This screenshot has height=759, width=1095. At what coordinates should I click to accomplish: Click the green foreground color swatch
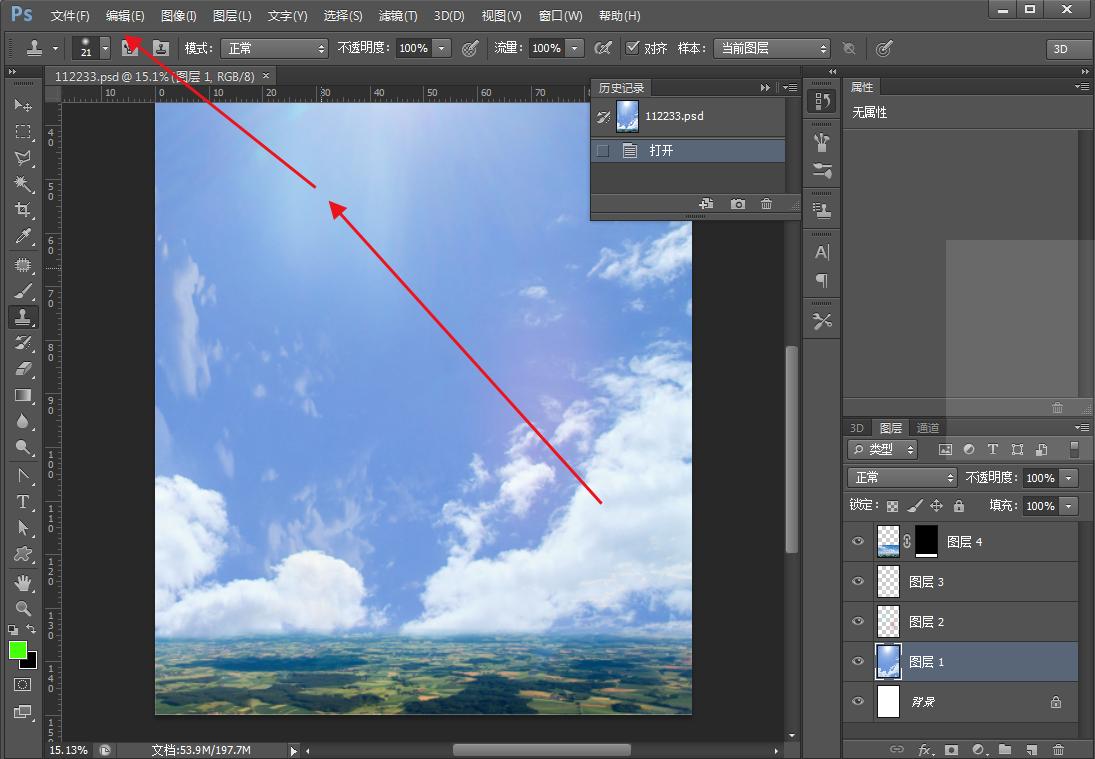pos(15,650)
